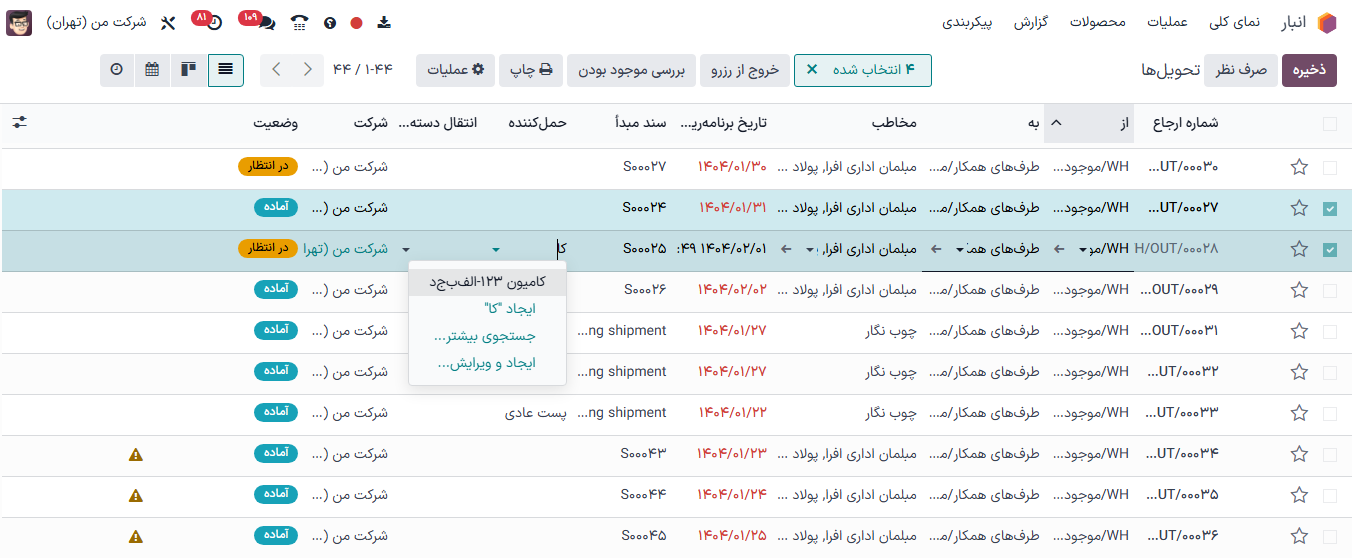The width and height of the screenshot is (1352, 558).
Task: Click the VoIP phone icon
Action: tap(301, 22)
